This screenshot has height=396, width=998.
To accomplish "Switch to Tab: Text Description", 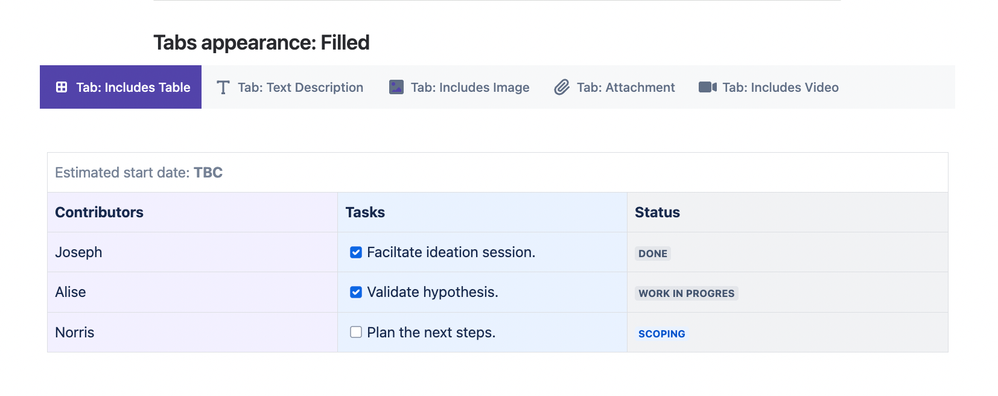I will tap(290, 87).
